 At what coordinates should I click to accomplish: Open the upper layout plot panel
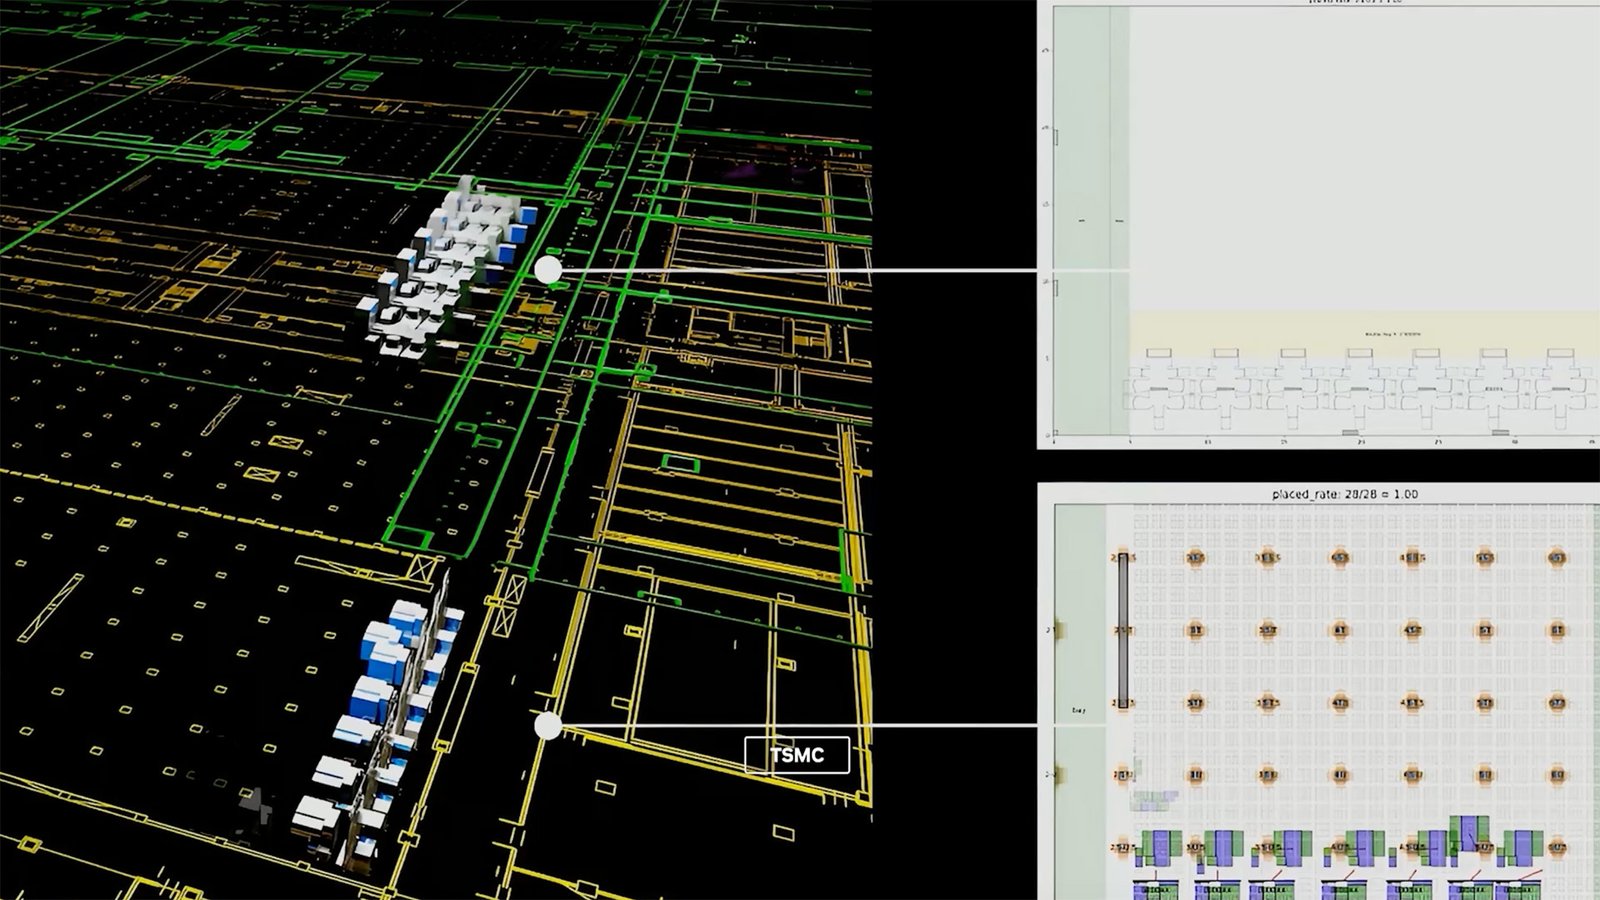coord(1318,225)
